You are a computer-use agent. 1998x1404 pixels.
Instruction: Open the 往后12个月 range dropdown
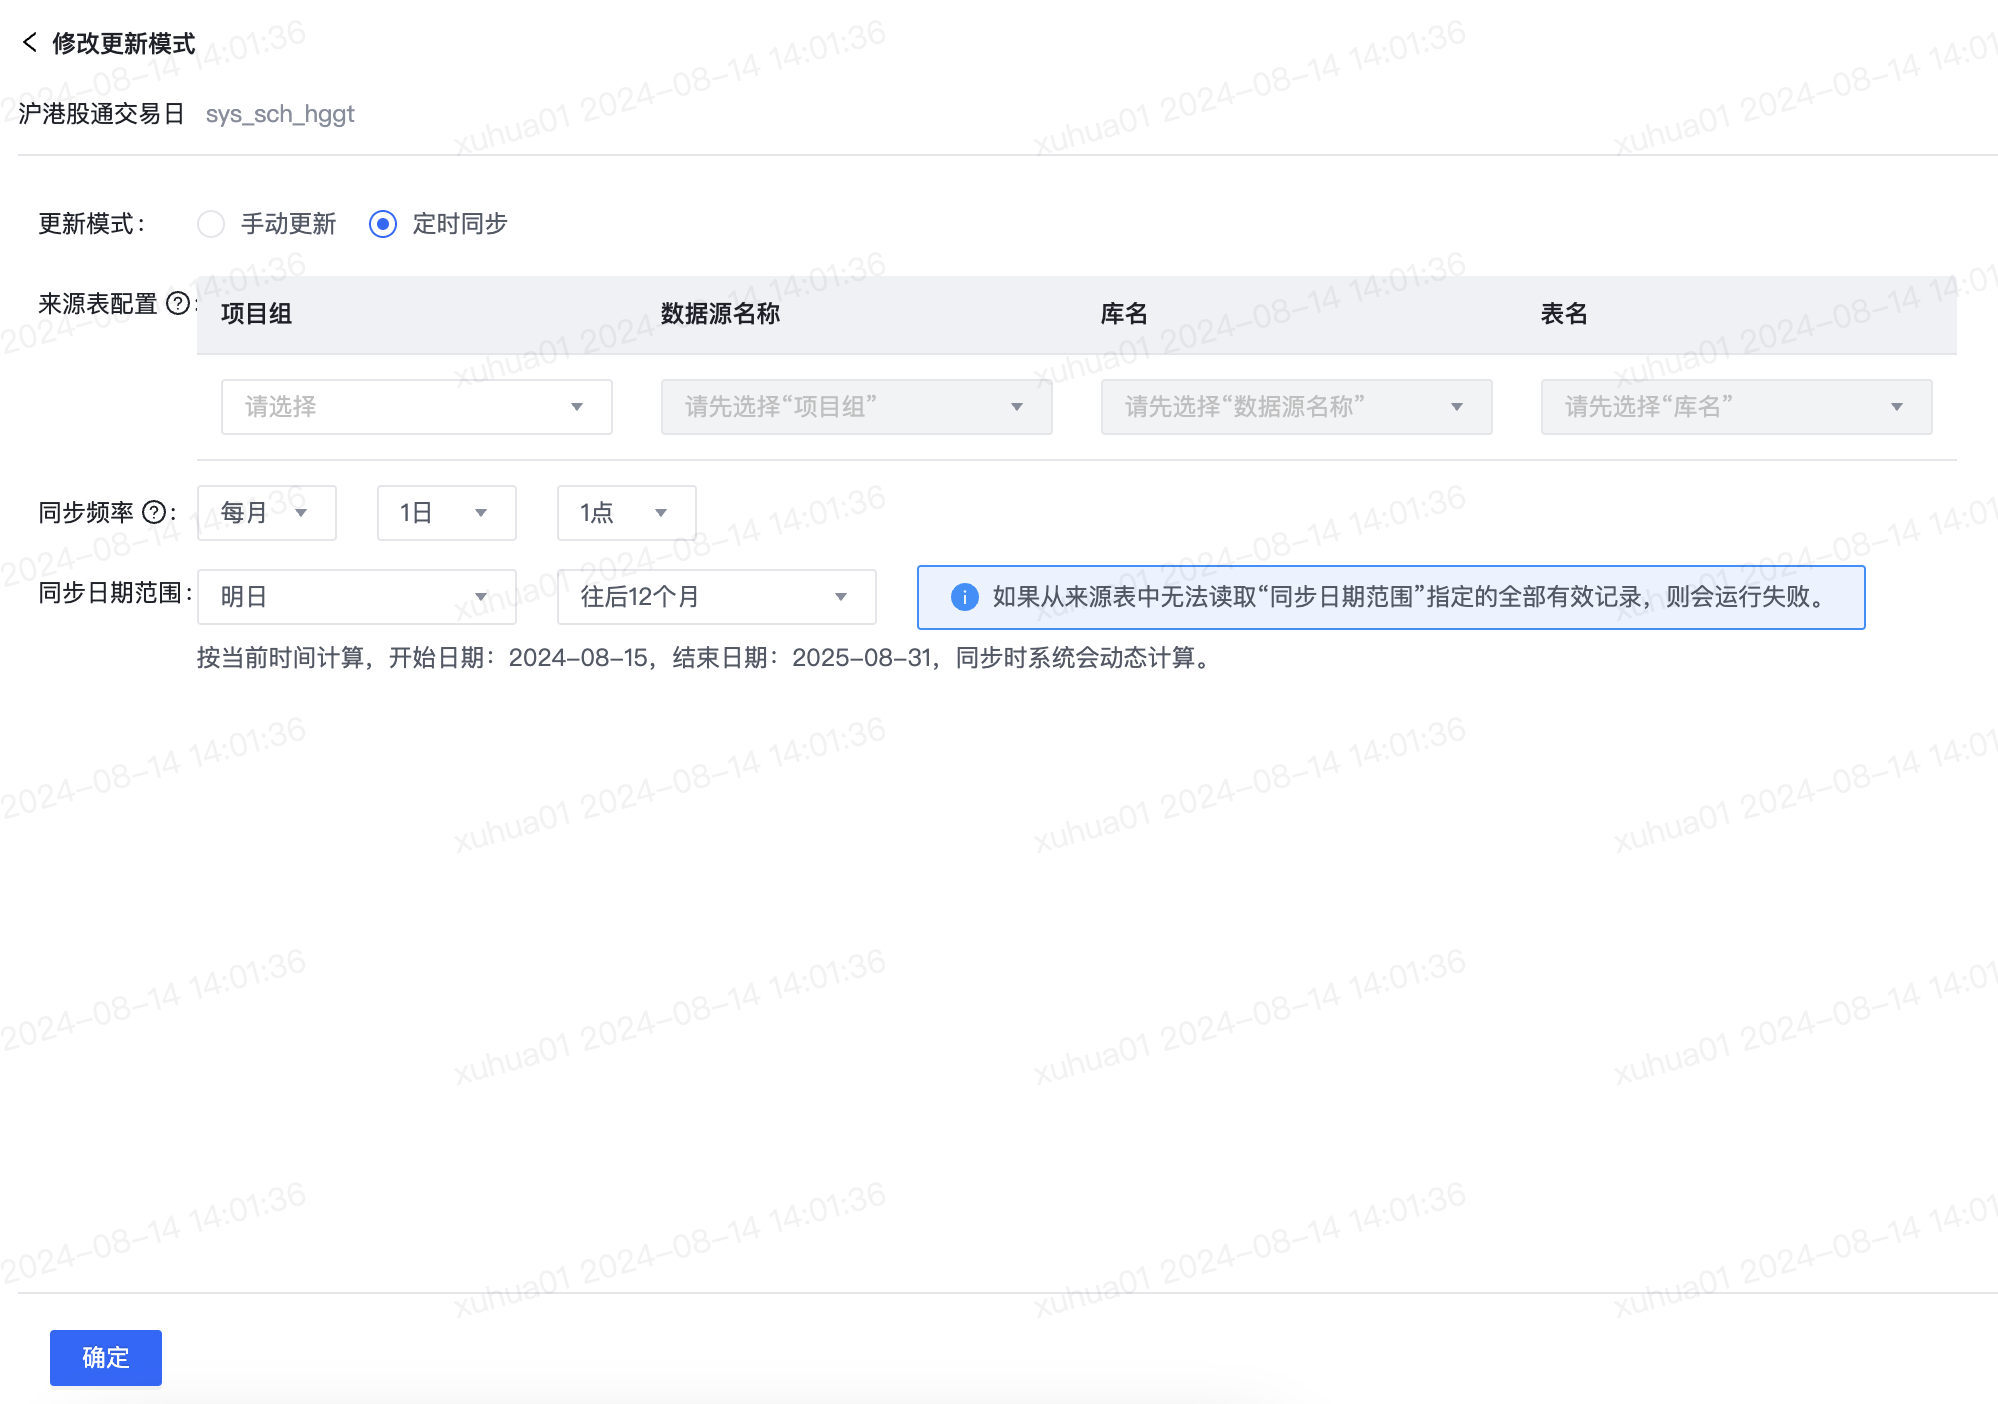tap(716, 597)
